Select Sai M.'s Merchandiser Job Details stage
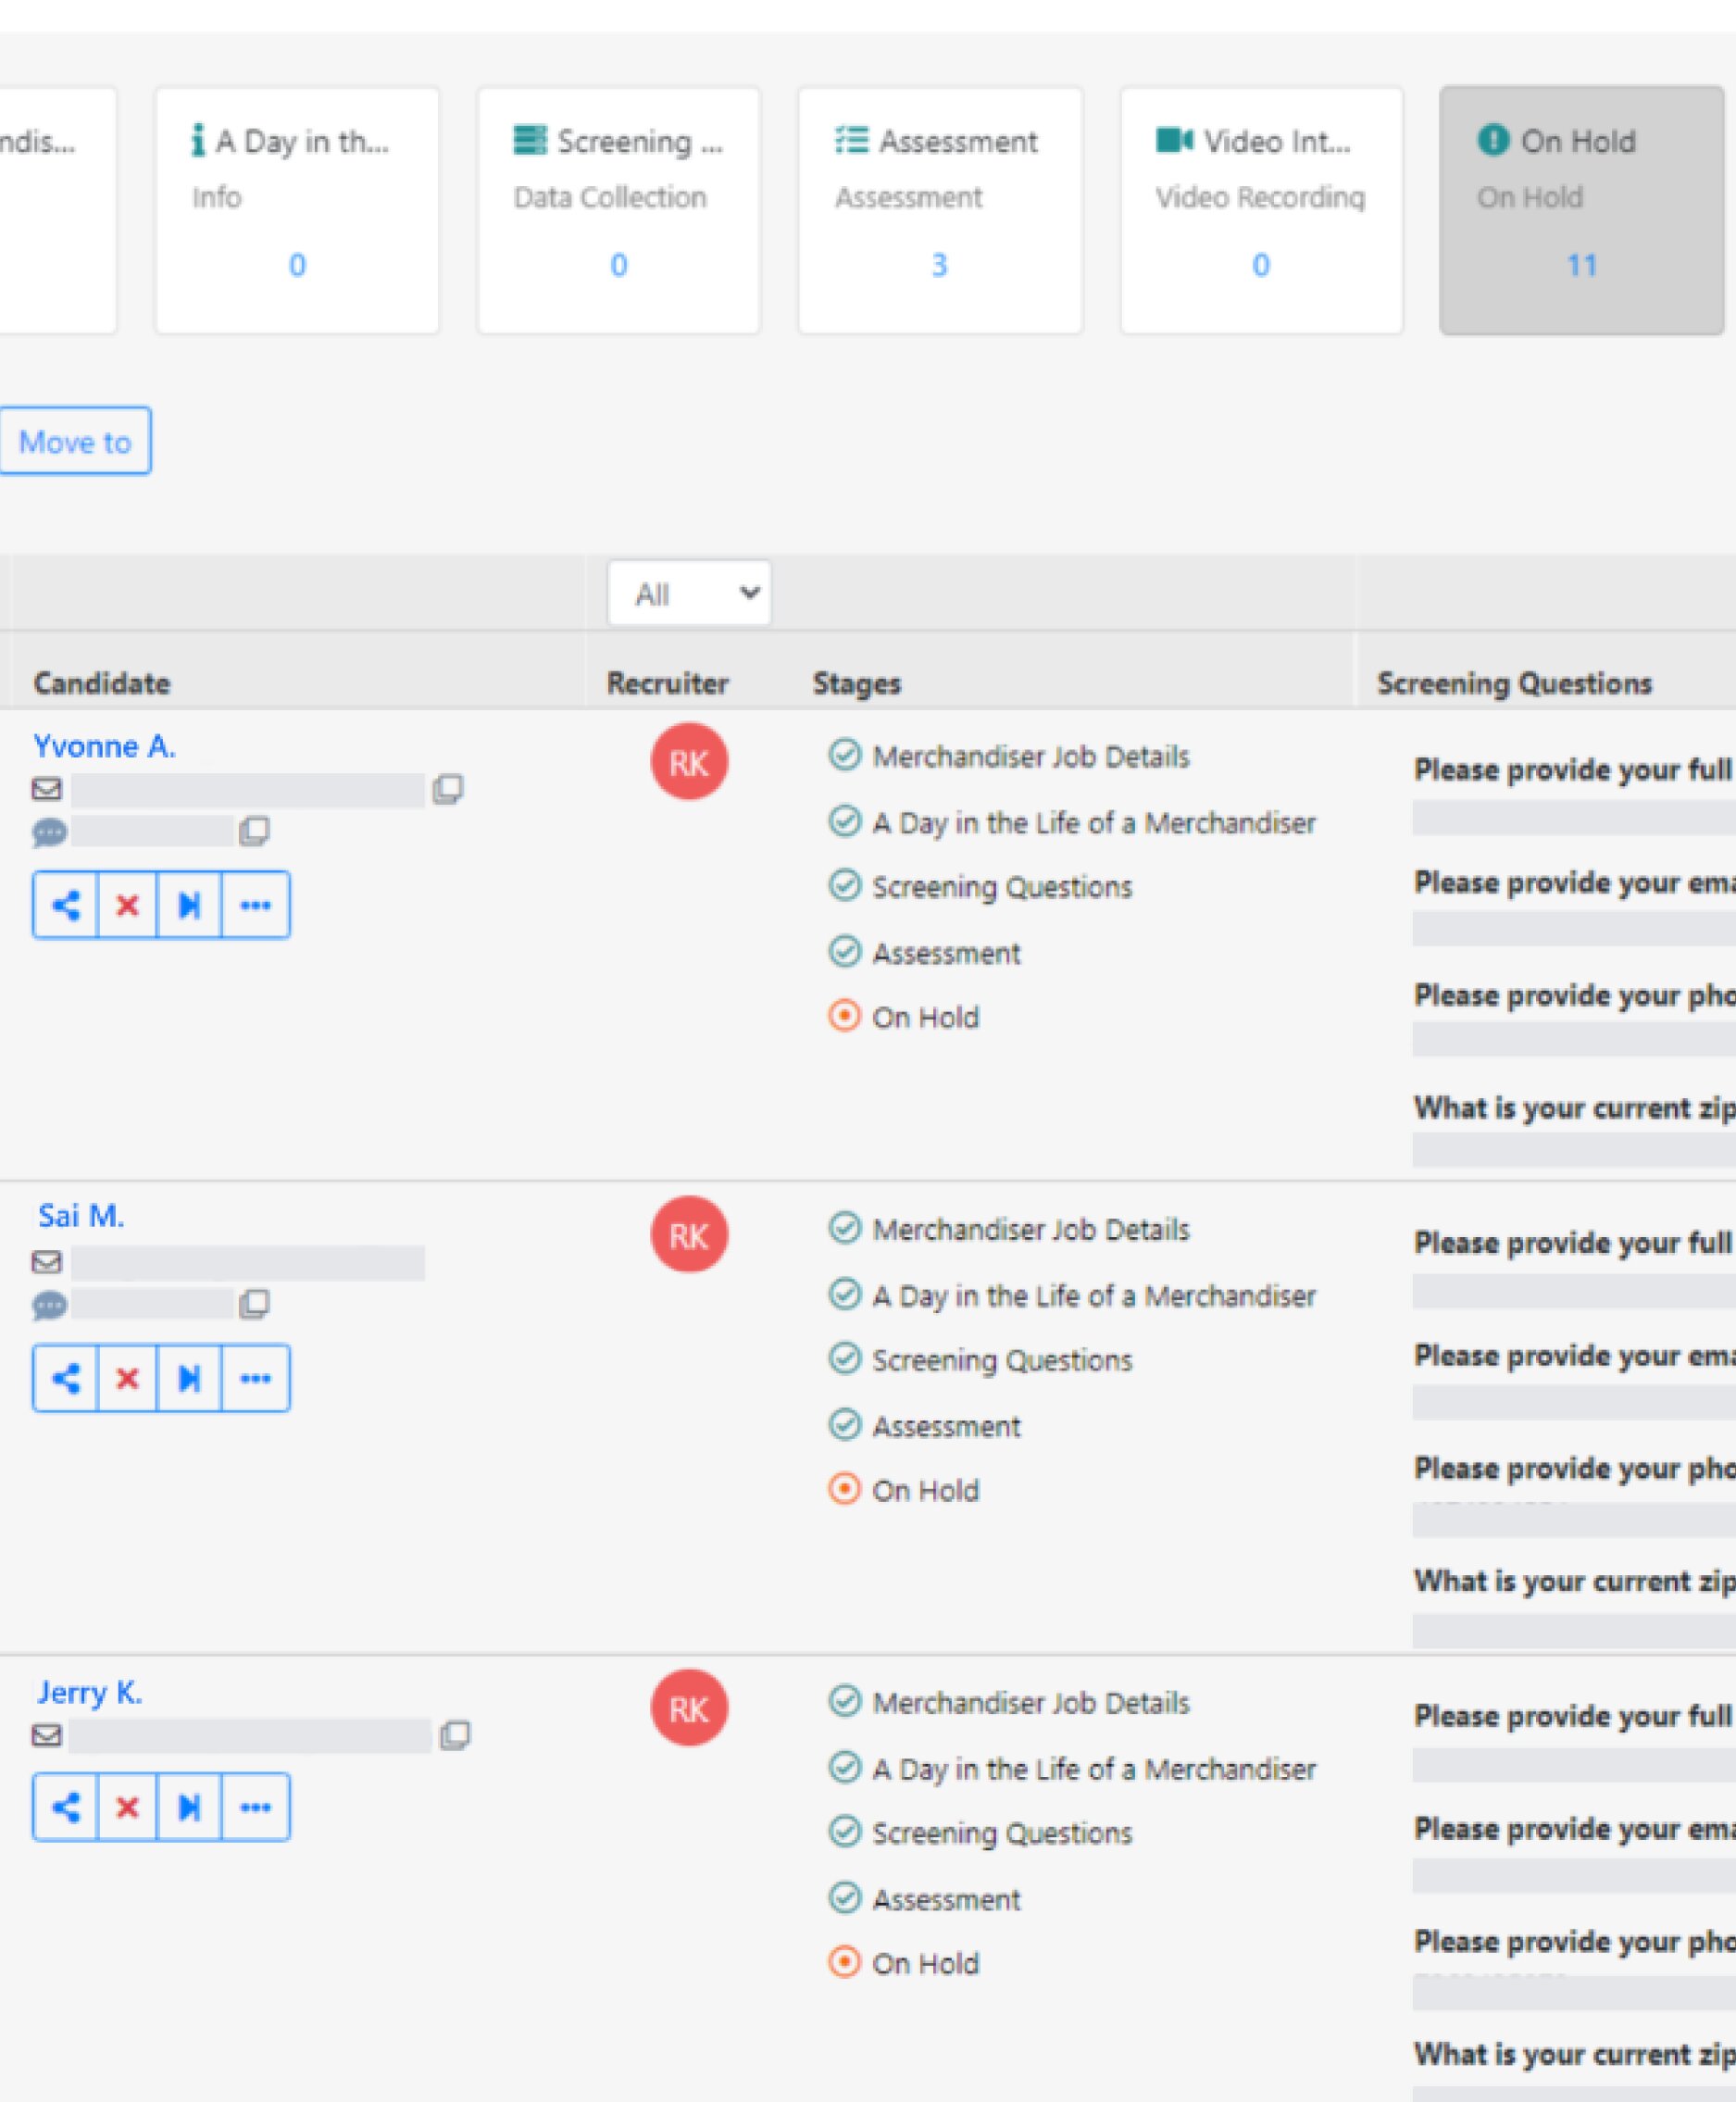This screenshot has height=2102, width=1736. coord(1010,1229)
